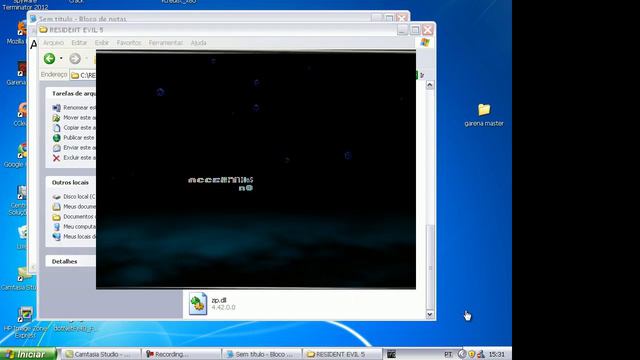Click the Meus locais de rede icon

(56, 237)
